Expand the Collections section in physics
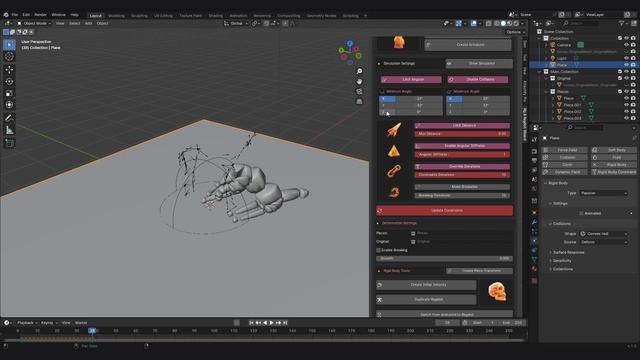Screen dimensions: 640x360 tap(562, 269)
